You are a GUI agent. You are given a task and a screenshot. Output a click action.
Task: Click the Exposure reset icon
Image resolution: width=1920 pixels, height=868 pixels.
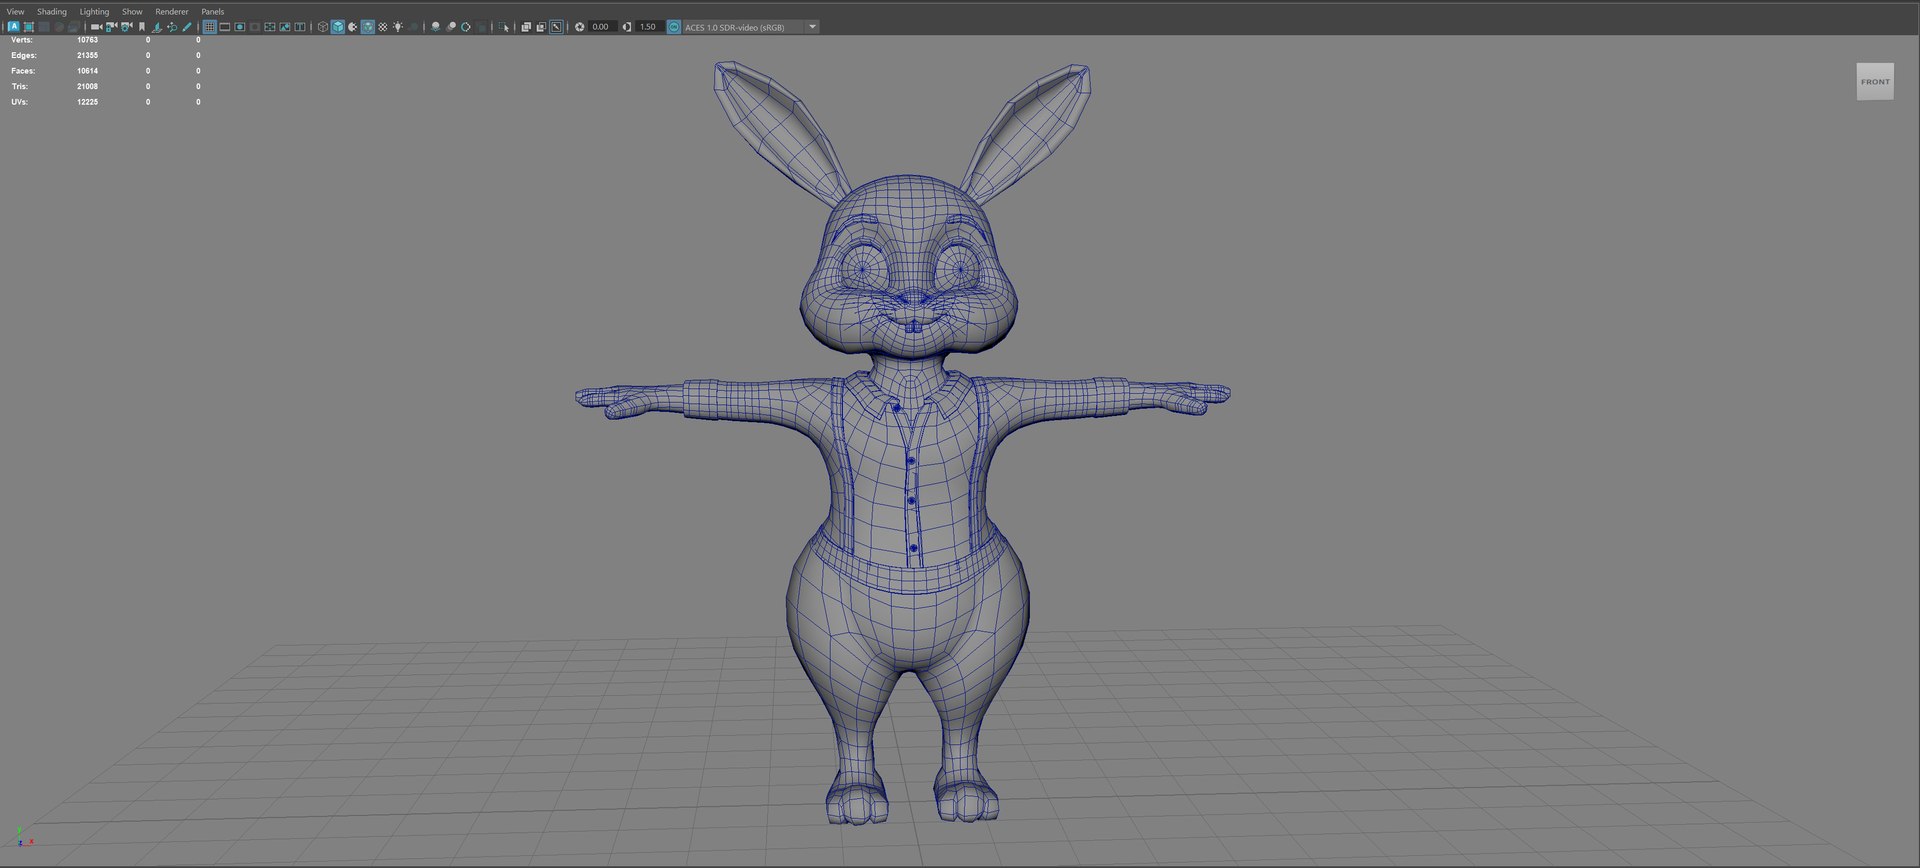tap(580, 27)
